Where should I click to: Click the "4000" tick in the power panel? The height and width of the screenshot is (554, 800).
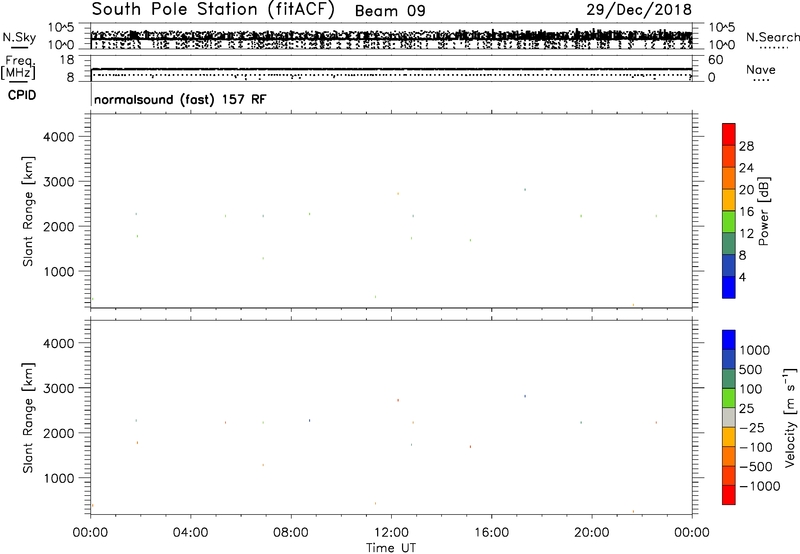(59, 137)
